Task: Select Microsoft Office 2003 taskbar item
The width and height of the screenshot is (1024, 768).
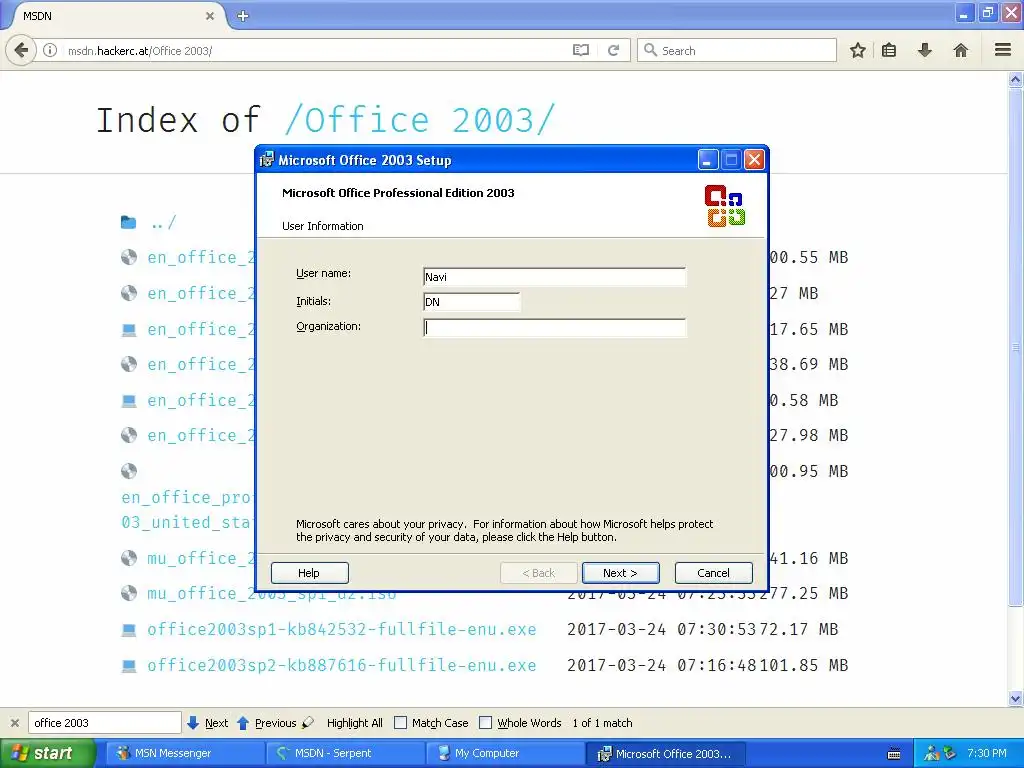Action: coord(665,754)
